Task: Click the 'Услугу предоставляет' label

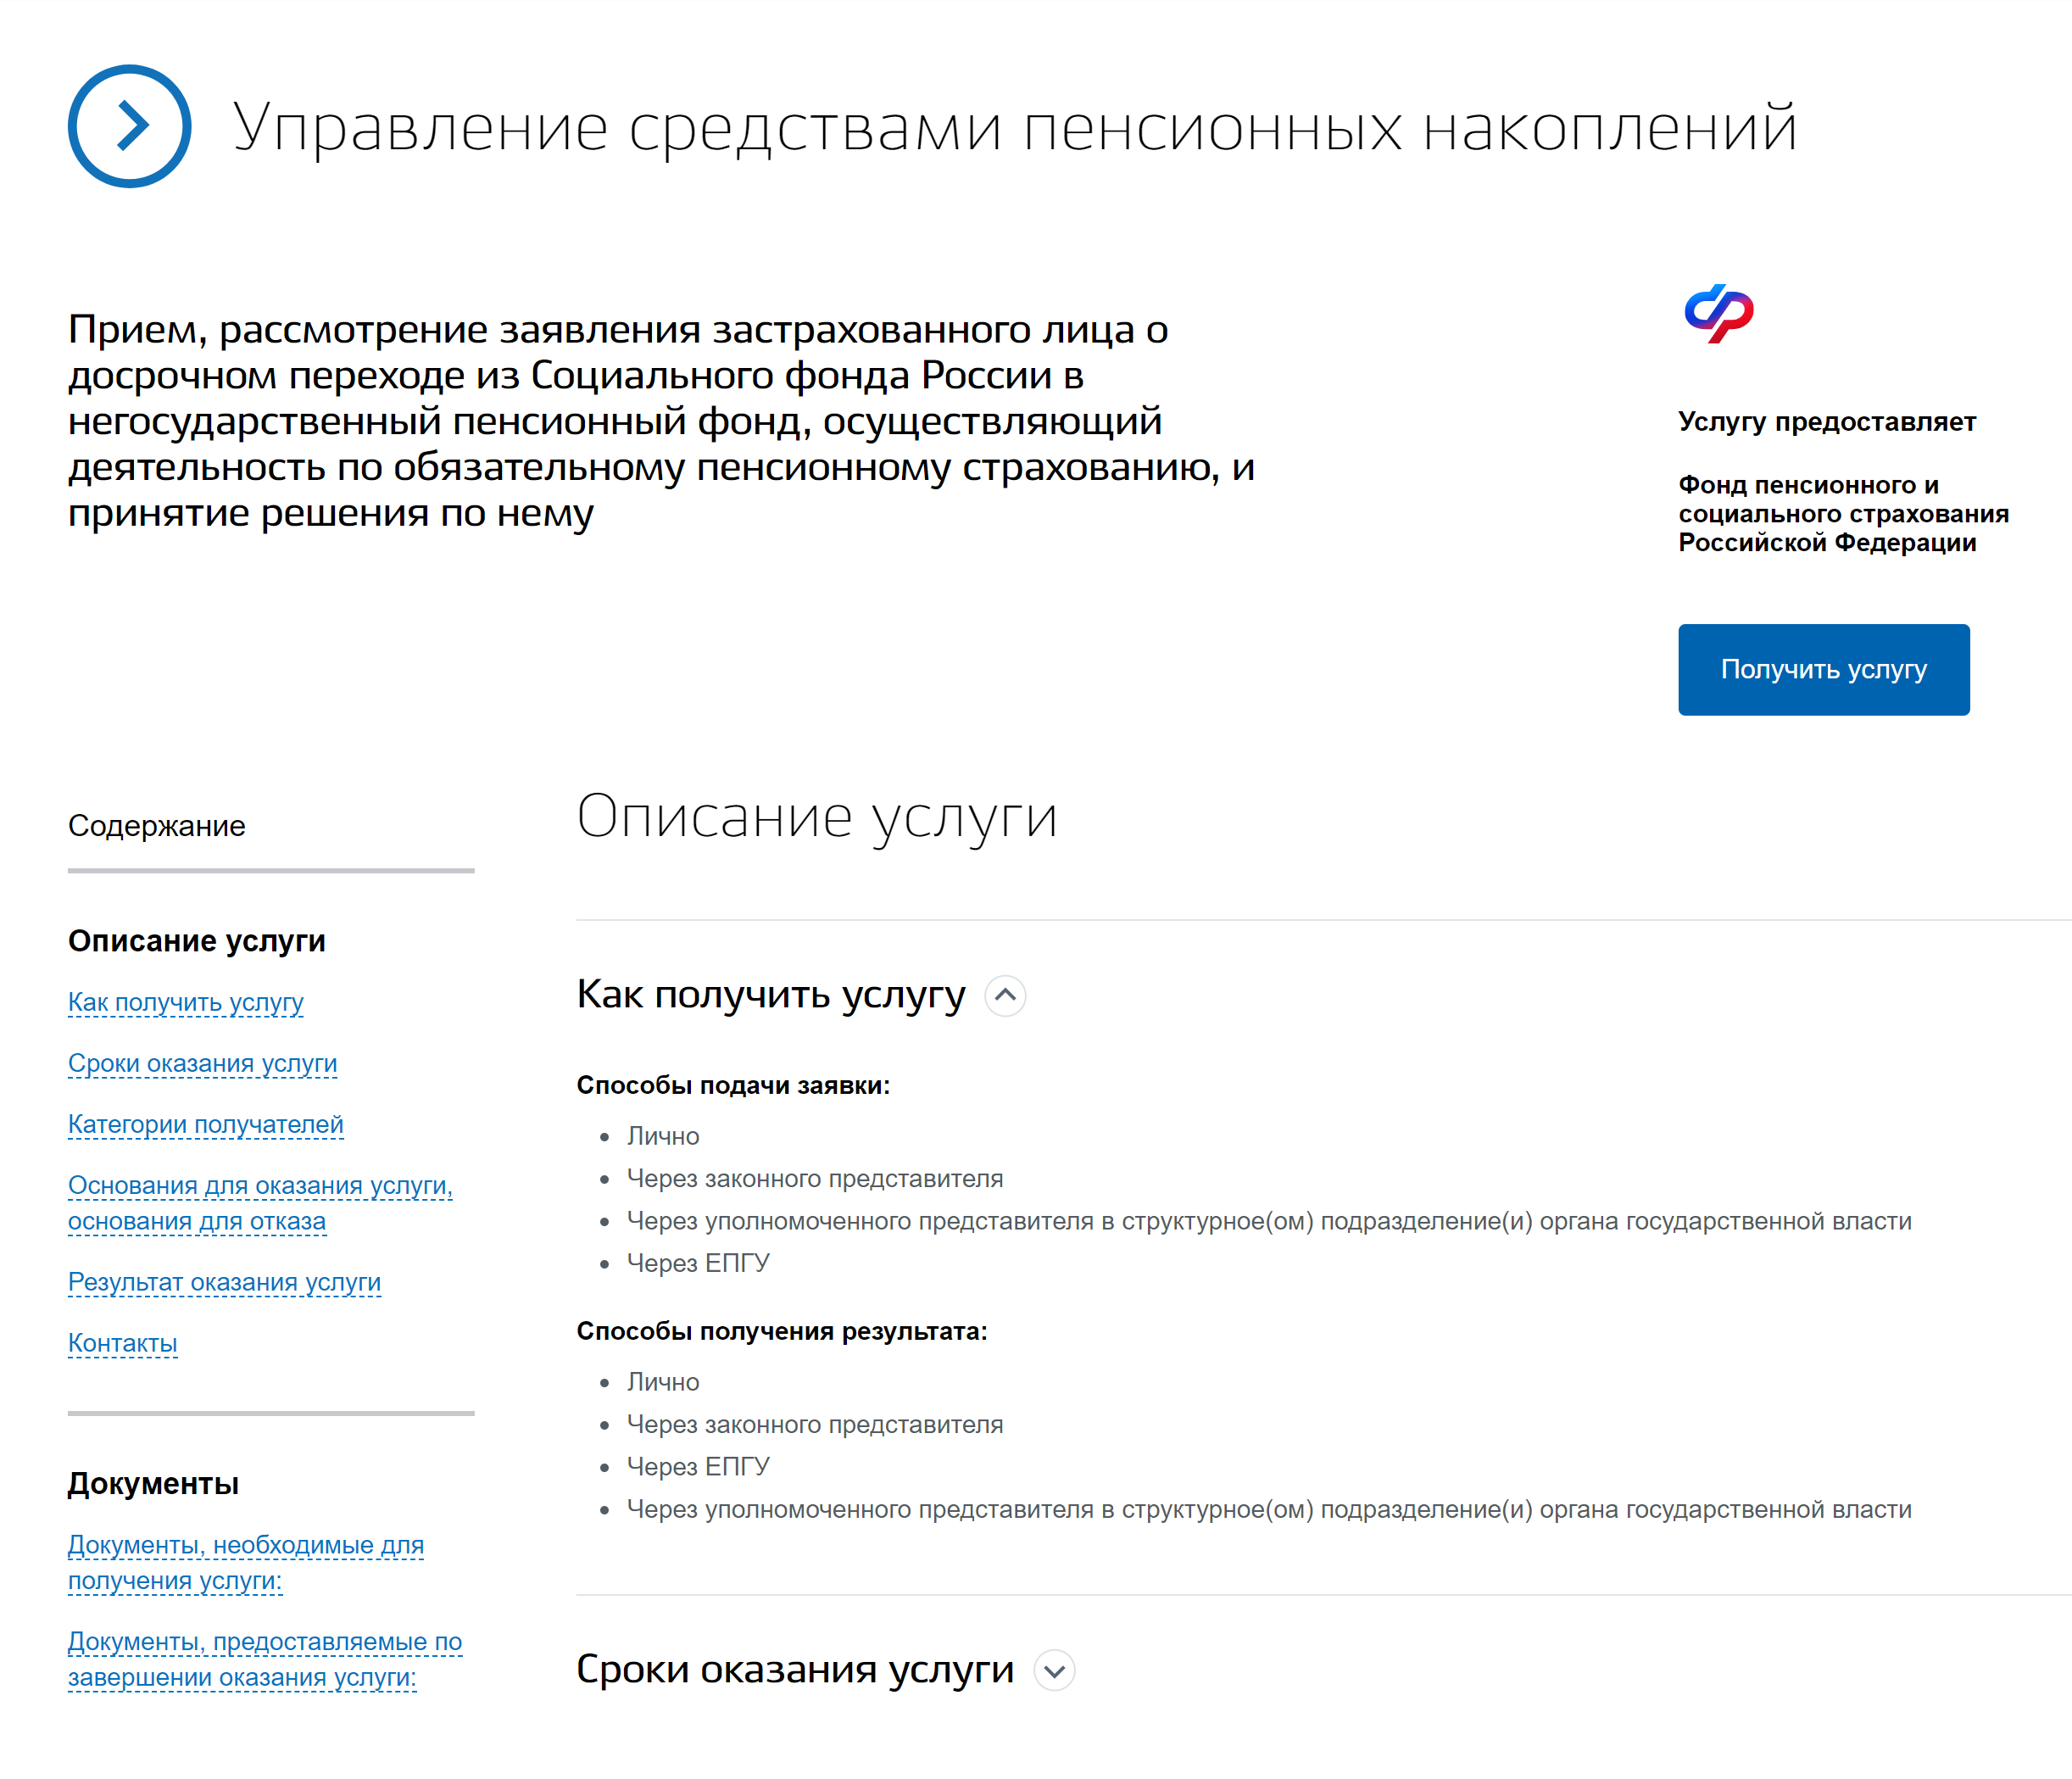Action: [1827, 422]
